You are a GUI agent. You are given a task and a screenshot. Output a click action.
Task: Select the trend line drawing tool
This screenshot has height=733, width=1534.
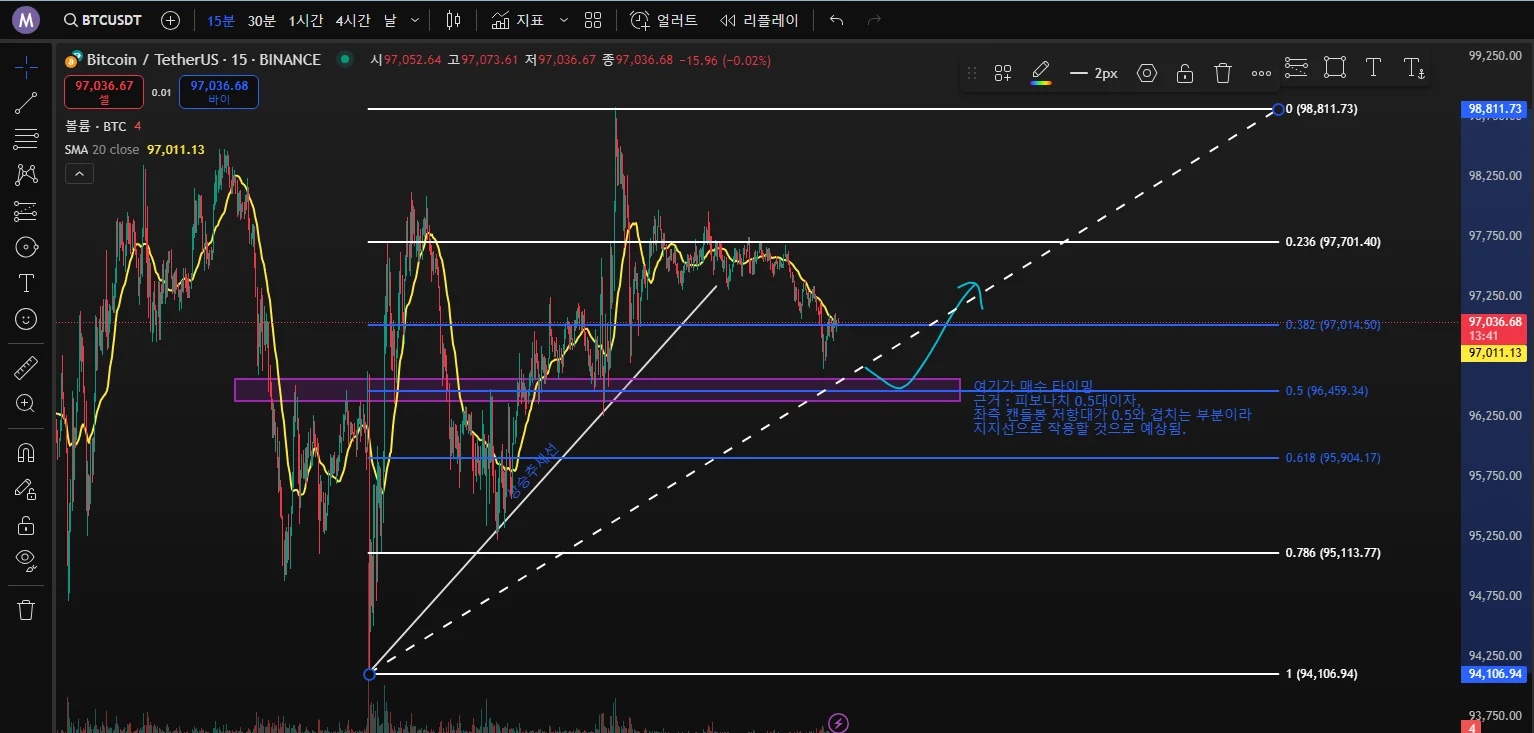(26, 103)
